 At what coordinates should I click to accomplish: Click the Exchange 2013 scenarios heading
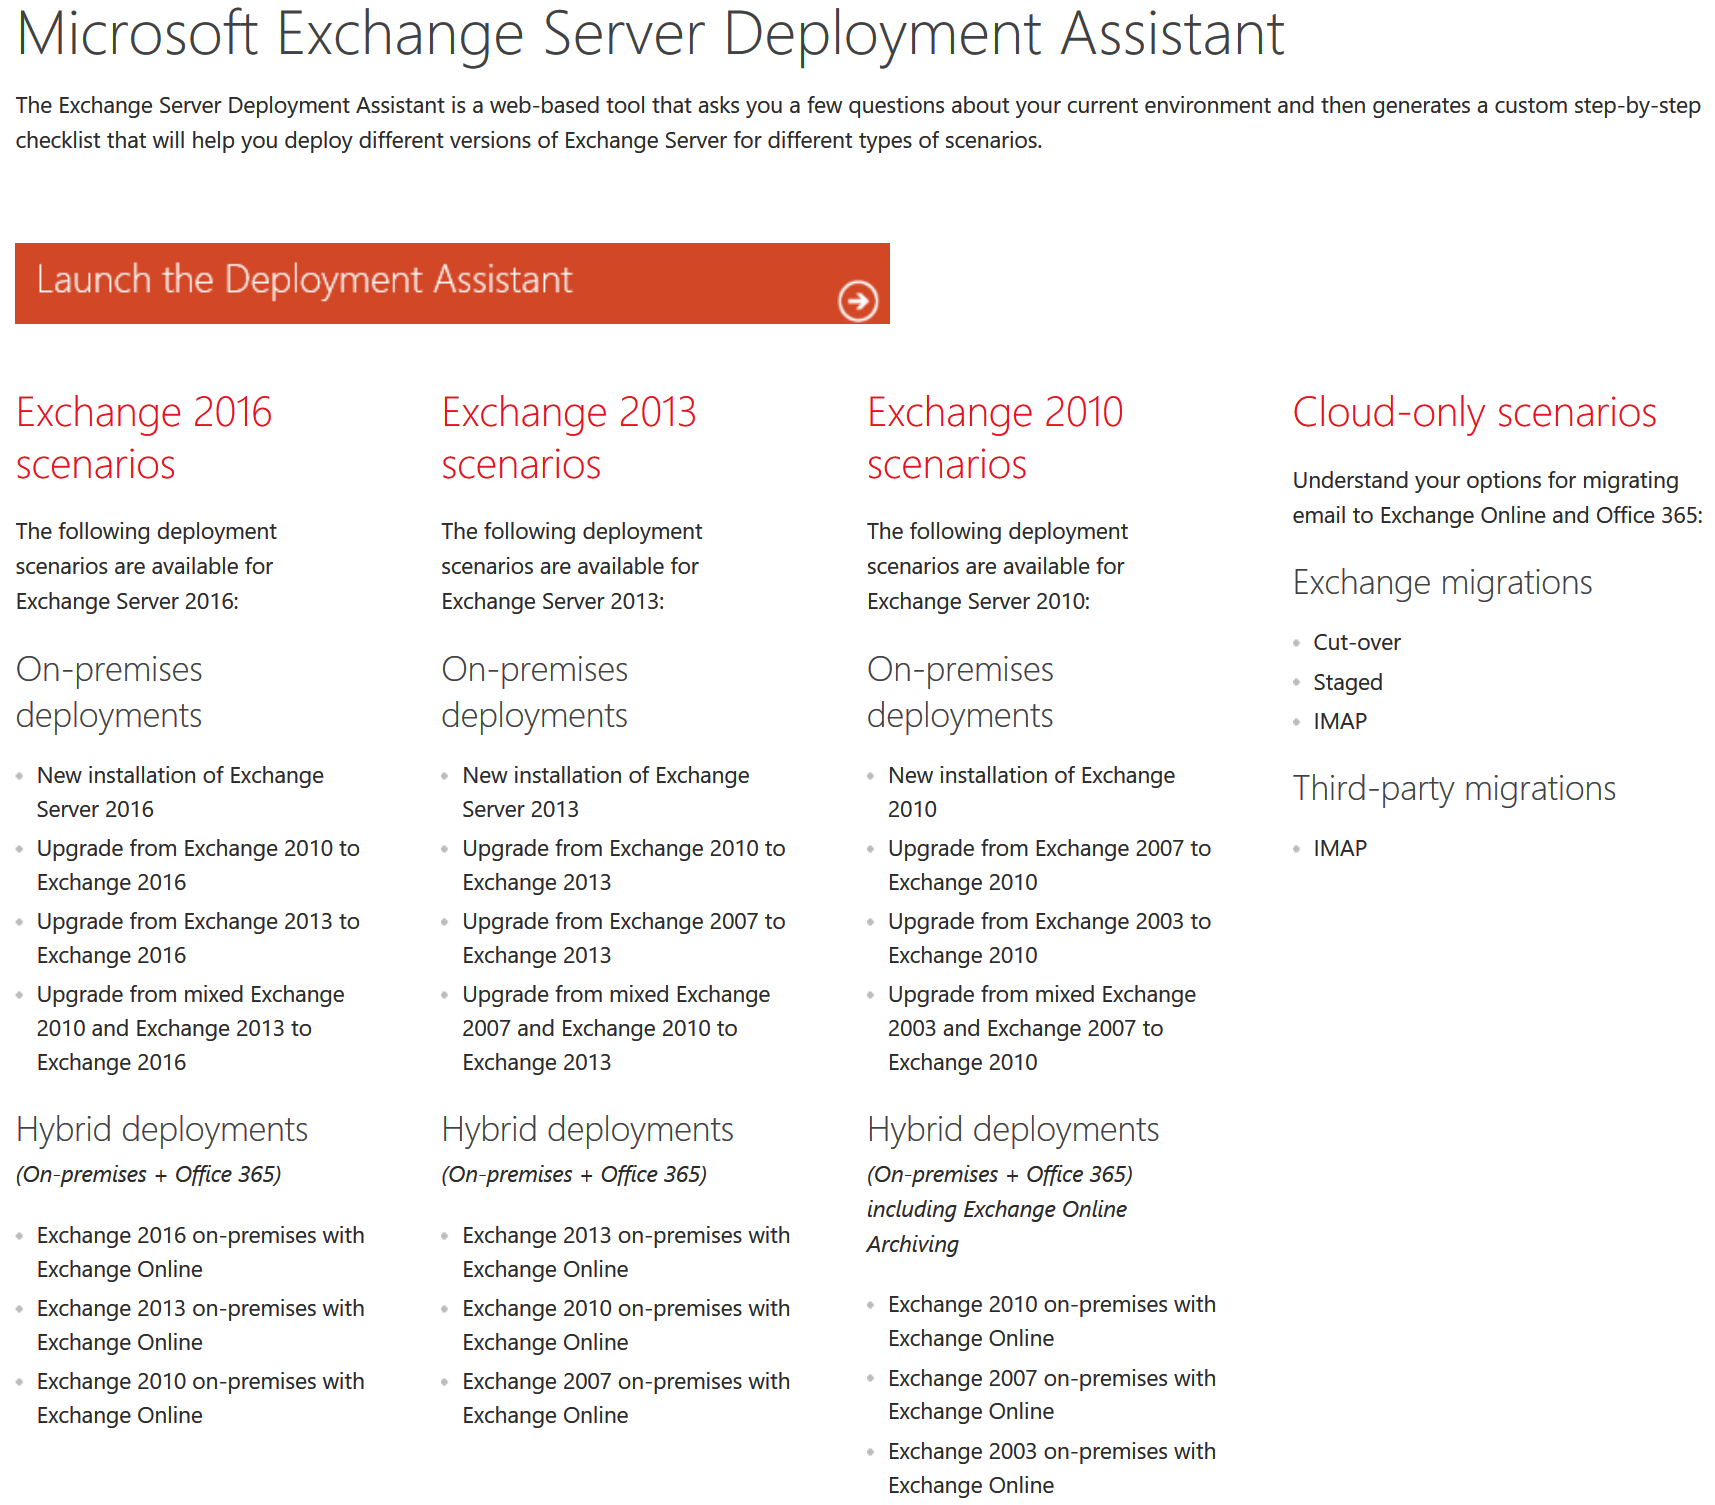click(569, 438)
